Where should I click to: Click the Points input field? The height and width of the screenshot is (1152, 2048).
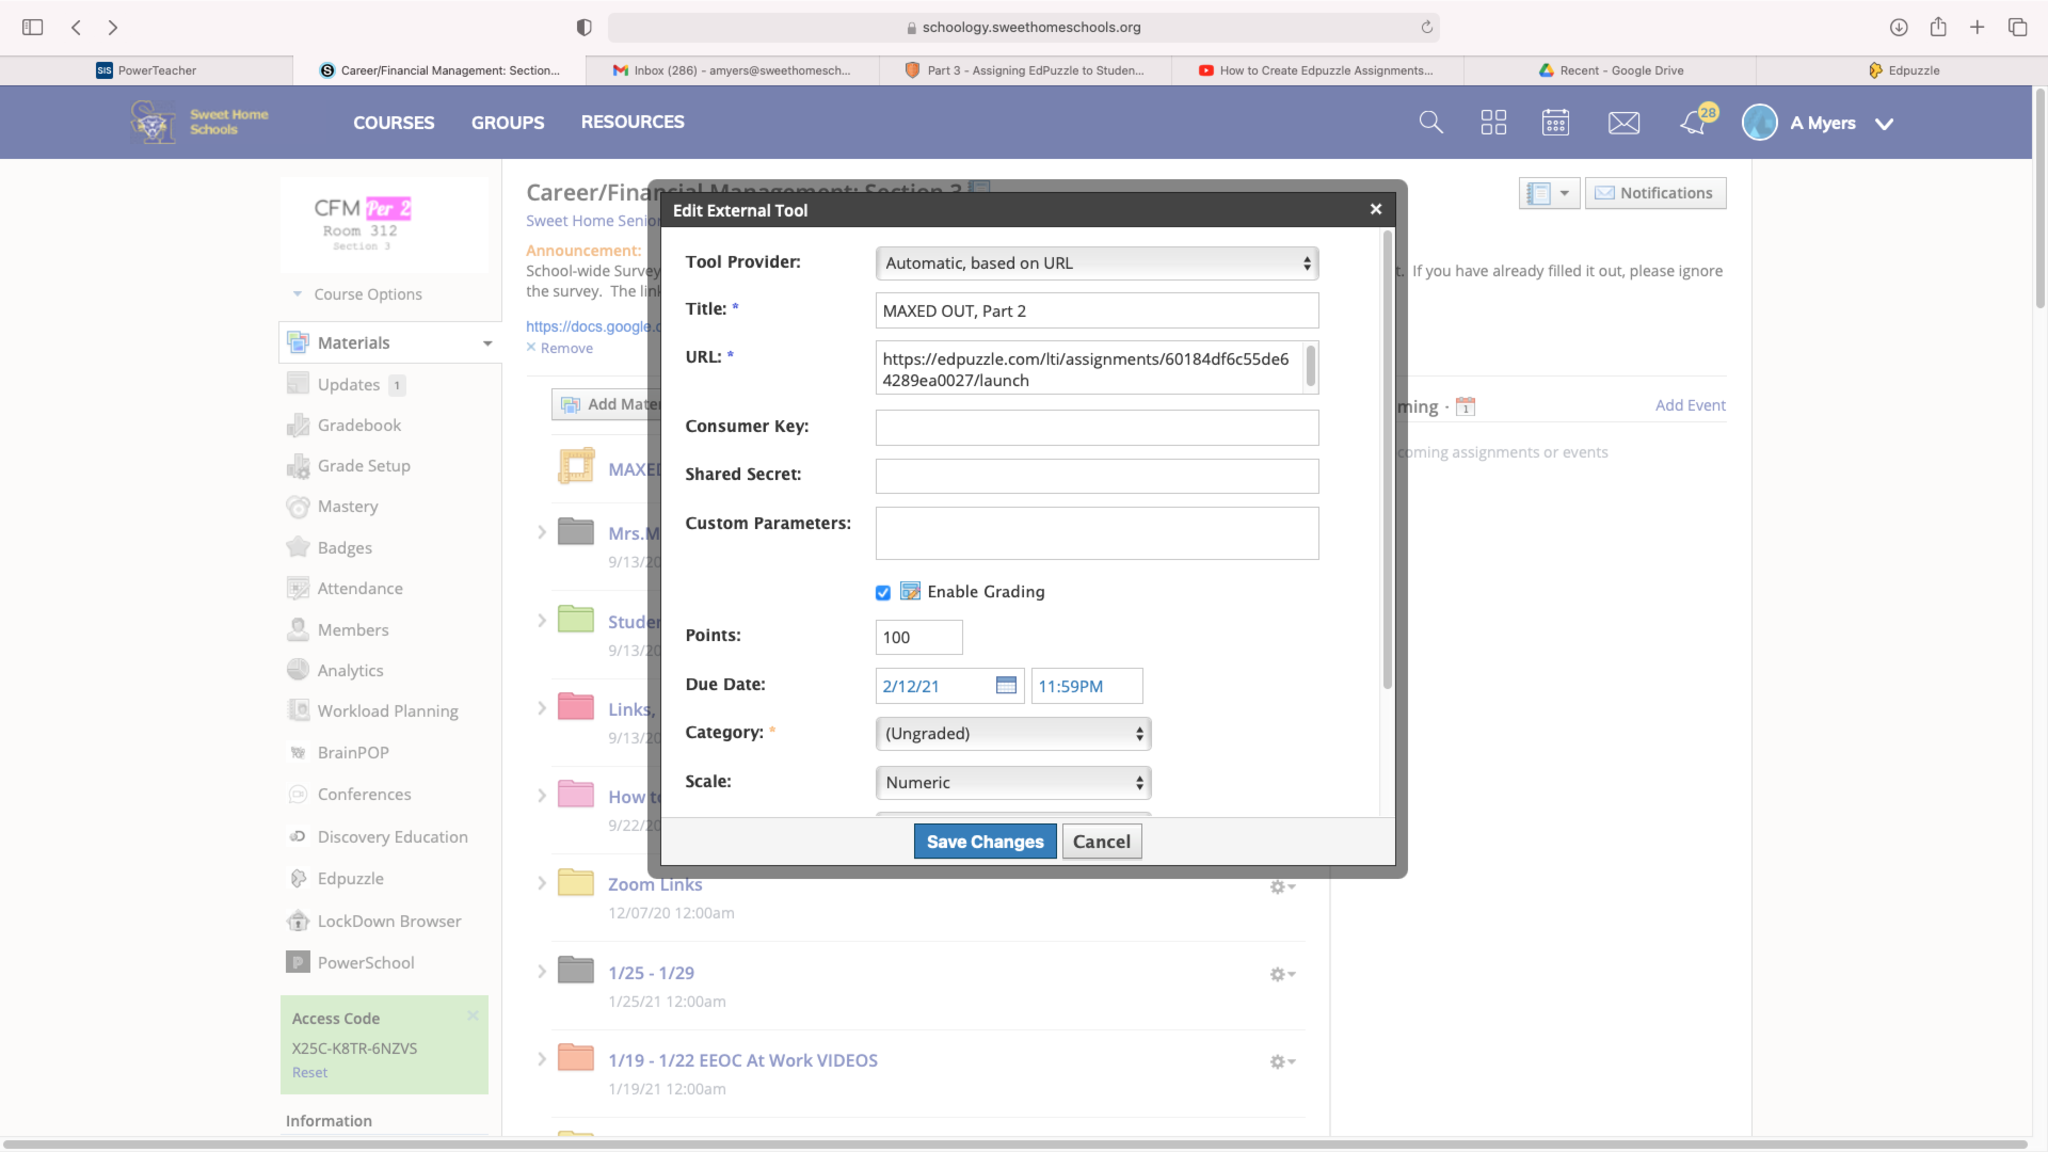click(918, 637)
